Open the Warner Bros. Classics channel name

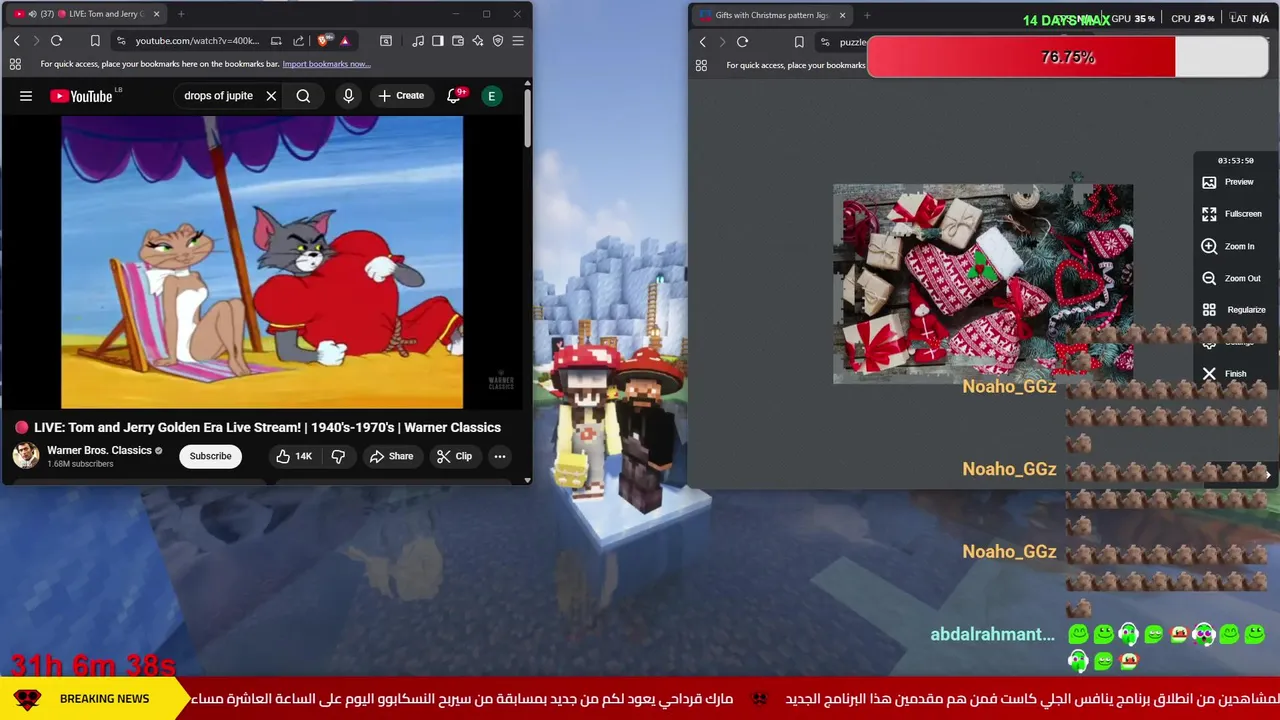coord(99,450)
